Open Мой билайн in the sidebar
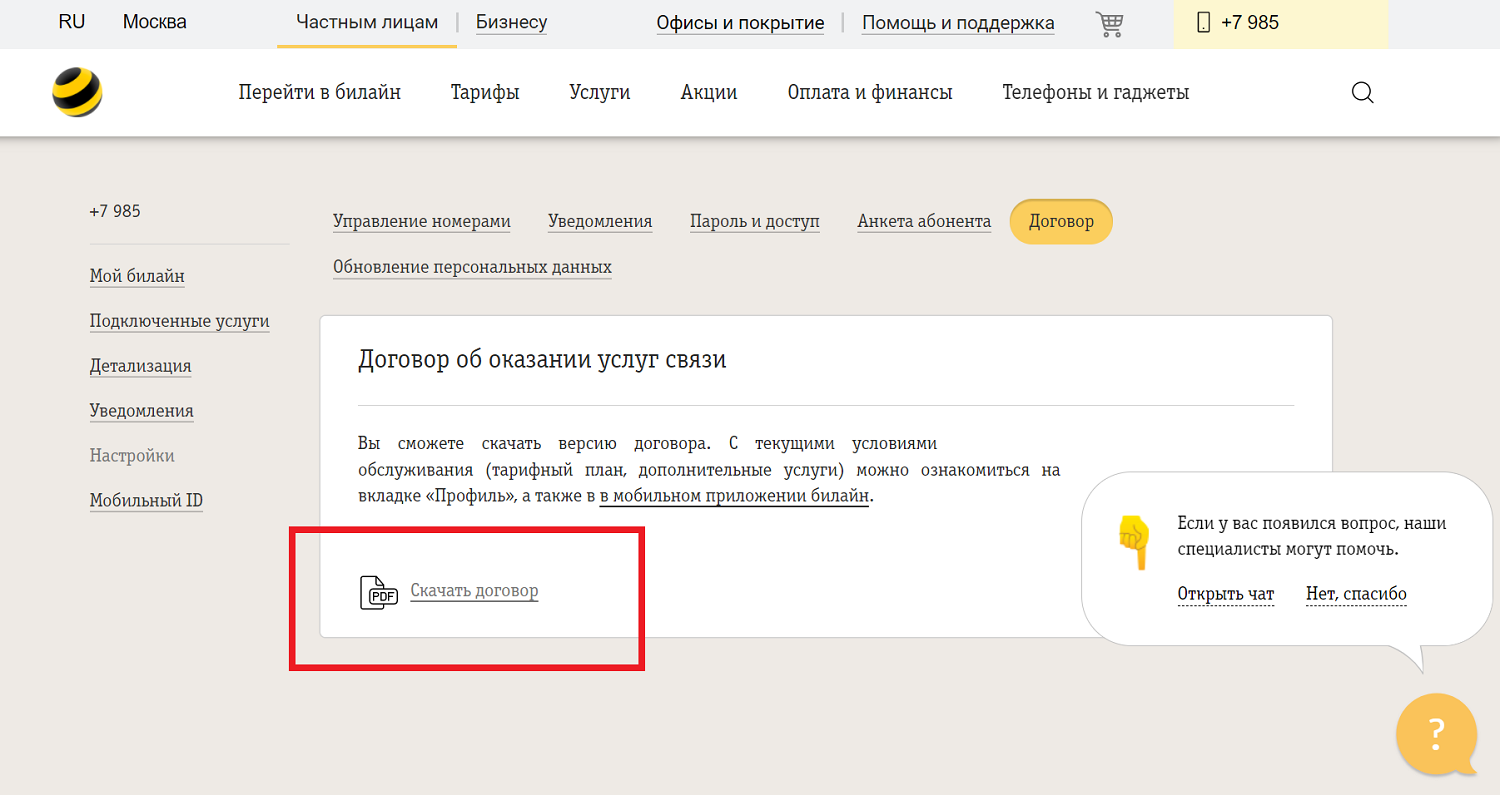This screenshot has height=795, width=1500. [137, 276]
